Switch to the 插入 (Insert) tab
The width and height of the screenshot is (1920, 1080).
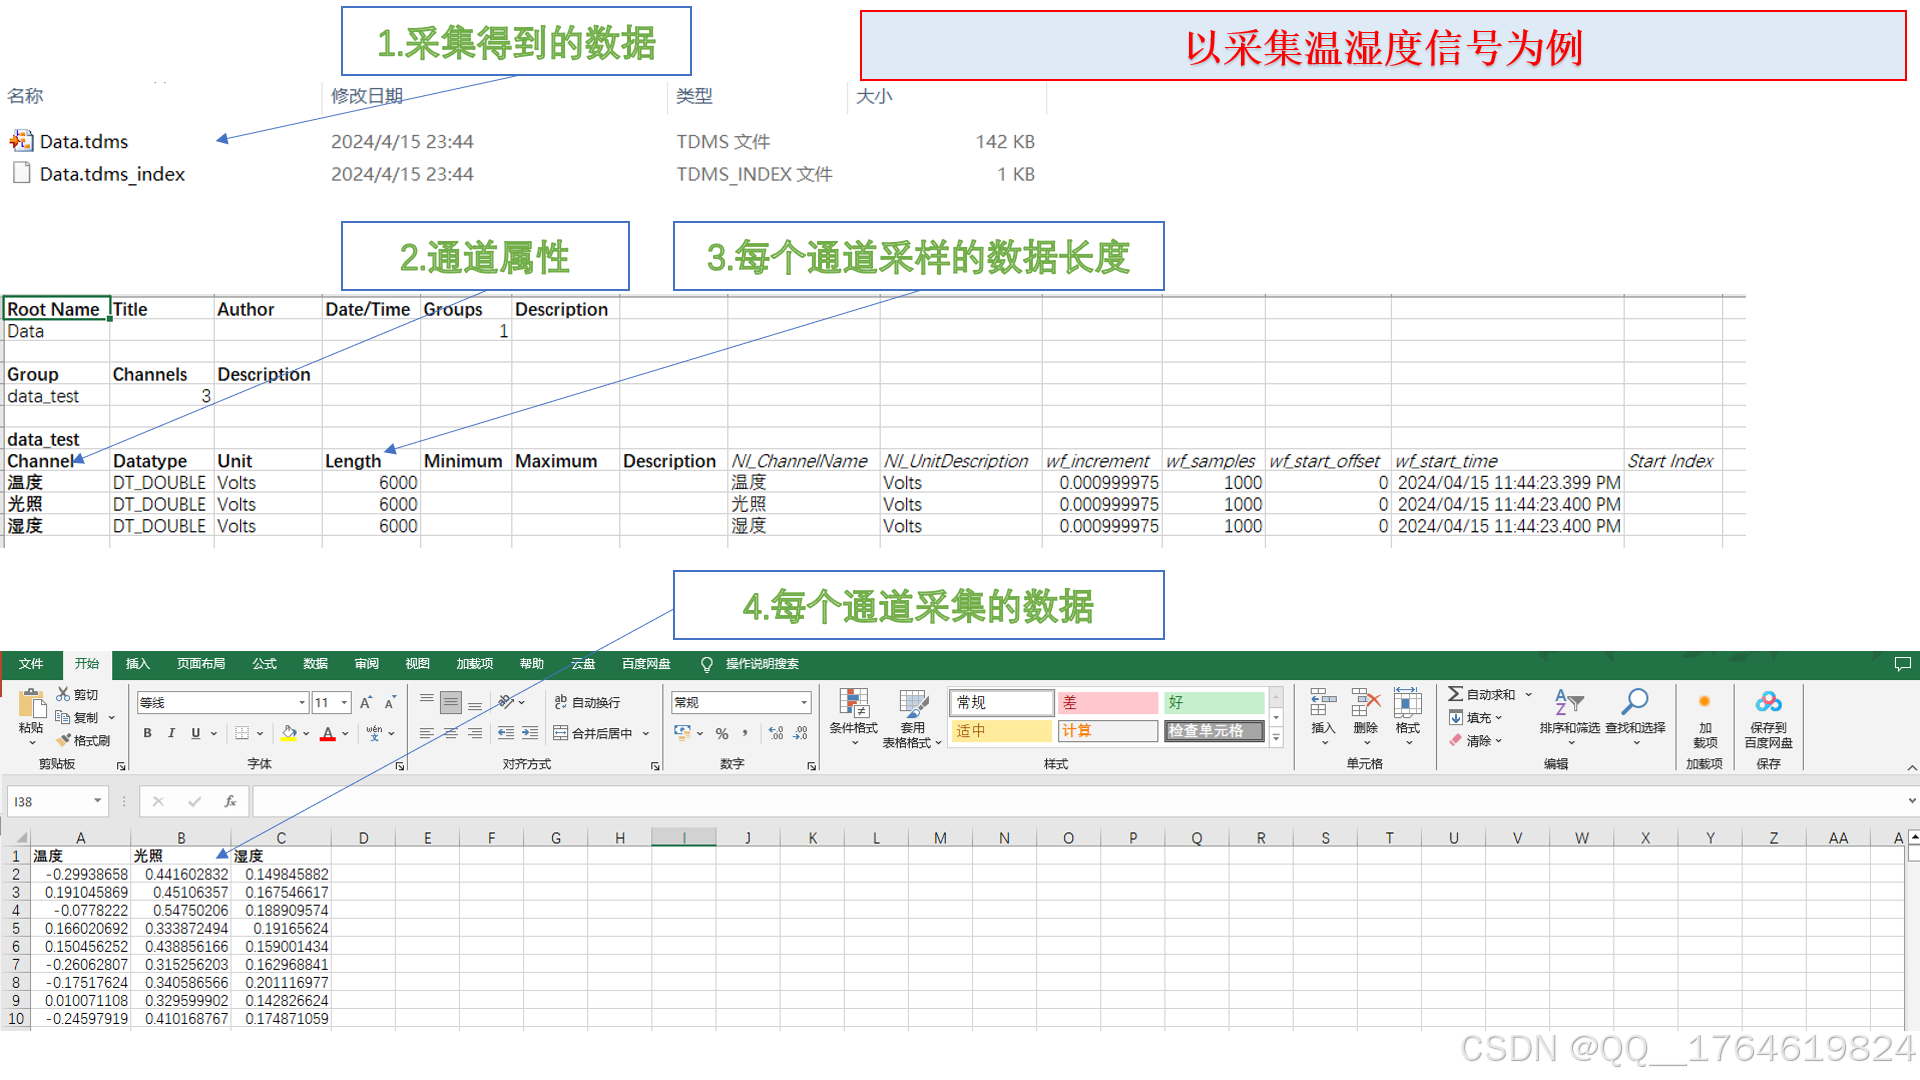(x=137, y=664)
